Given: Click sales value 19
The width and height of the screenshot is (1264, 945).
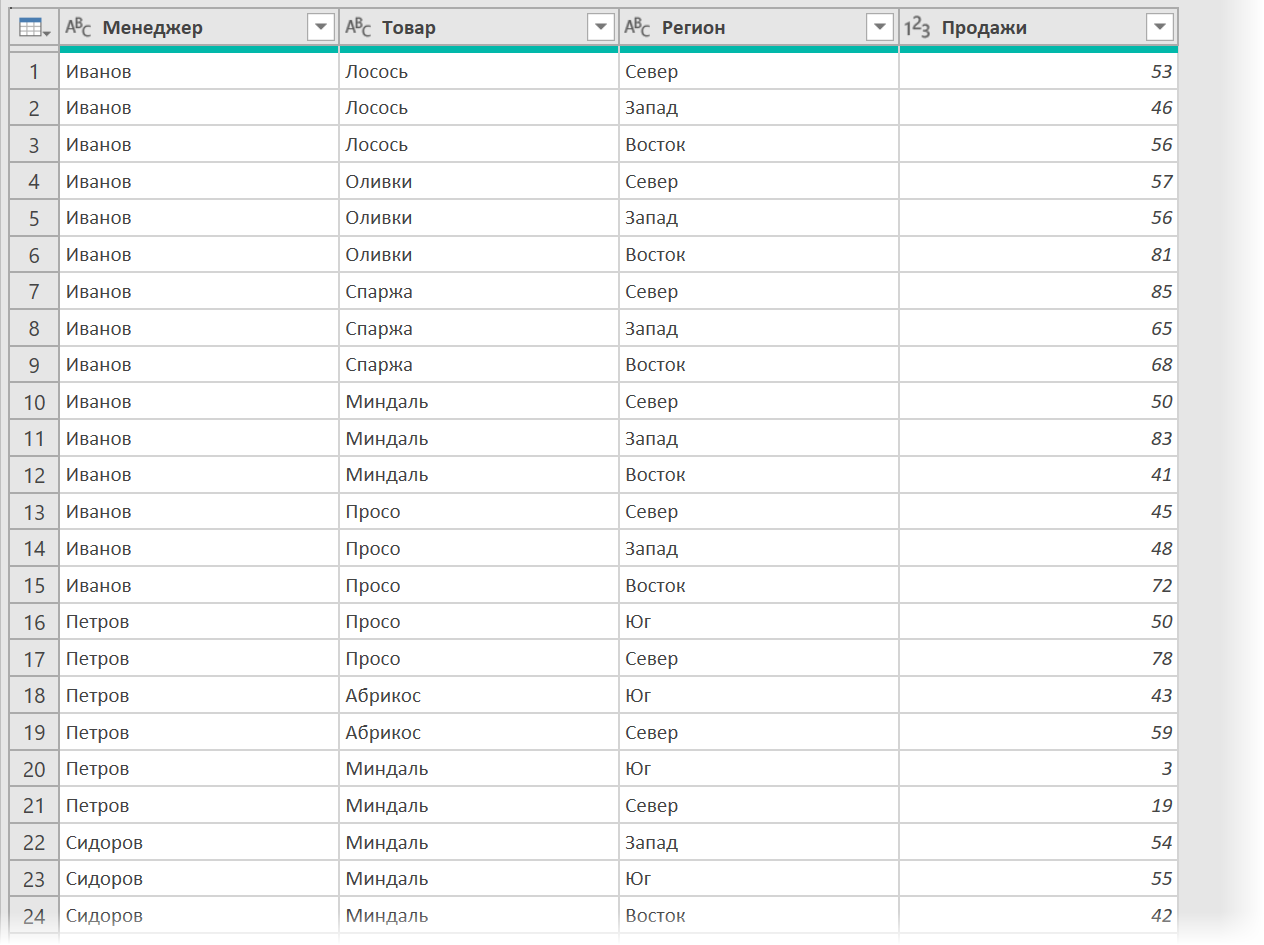Looking at the screenshot, I should pyautogui.click(x=1038, y=806).
